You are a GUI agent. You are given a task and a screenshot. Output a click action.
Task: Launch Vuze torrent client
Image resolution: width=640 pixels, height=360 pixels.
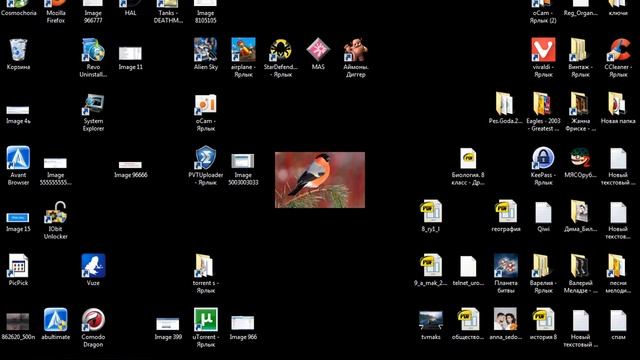[93, 266]
